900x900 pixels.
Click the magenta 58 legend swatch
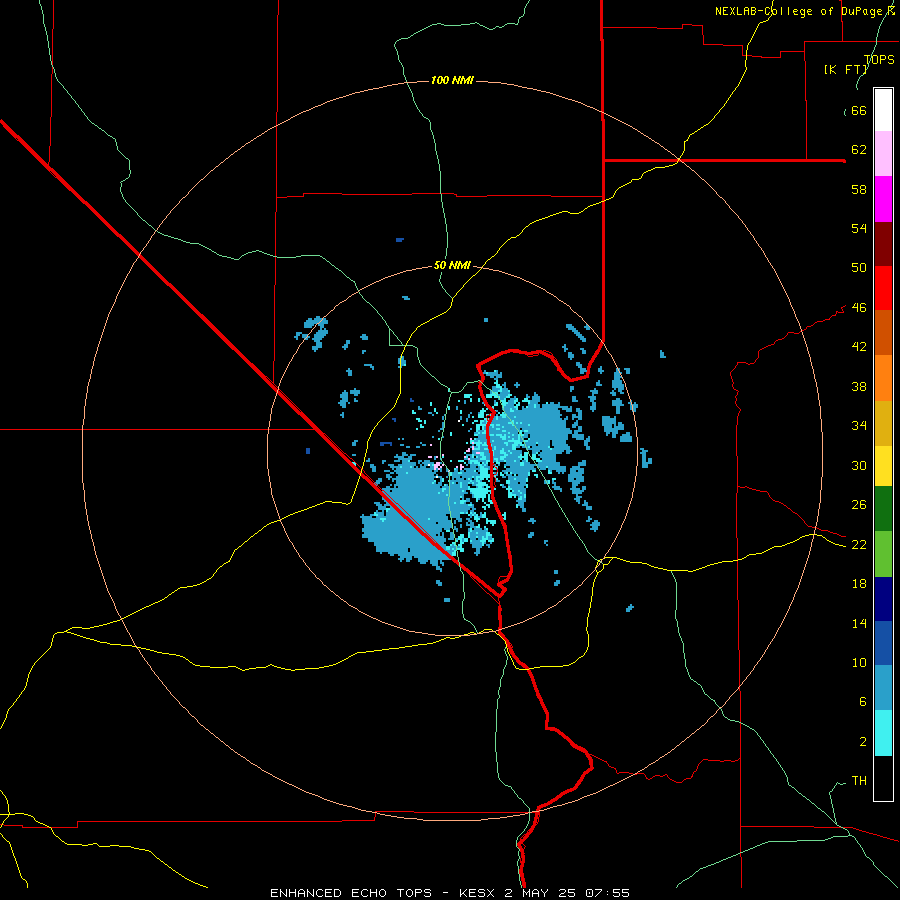883,199
